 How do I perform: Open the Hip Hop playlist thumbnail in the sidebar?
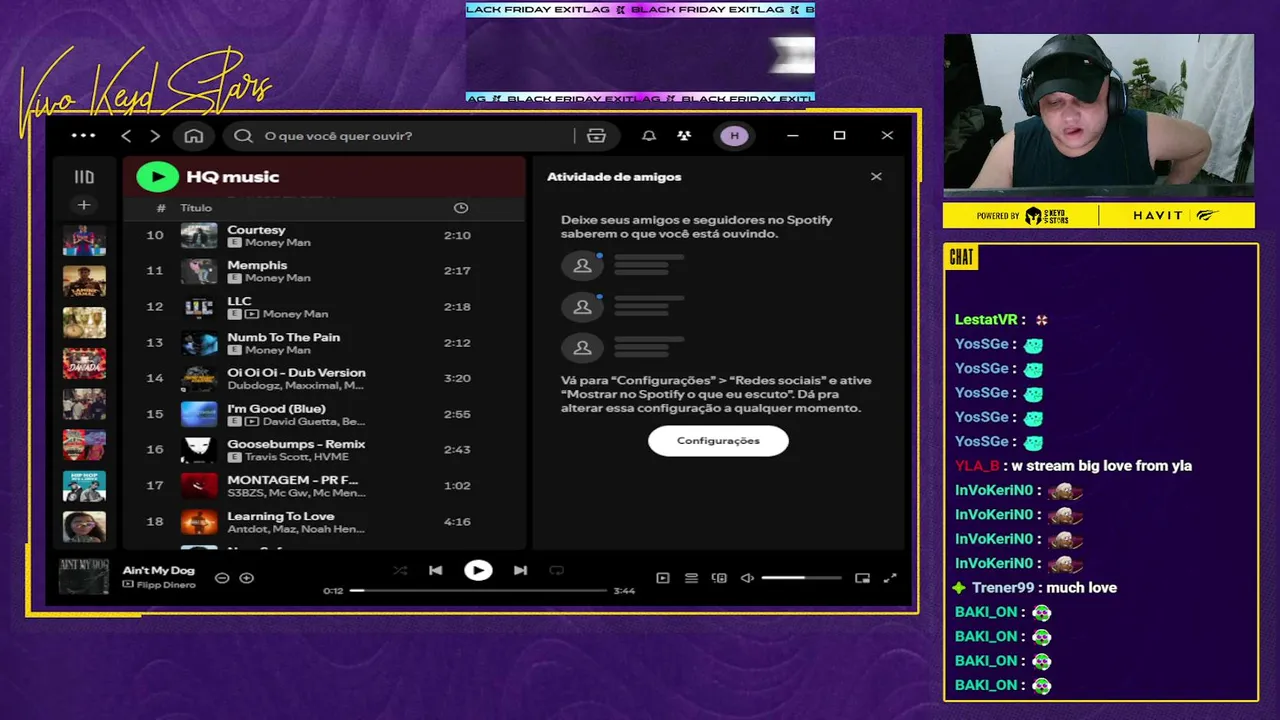(x=84, y=486)
